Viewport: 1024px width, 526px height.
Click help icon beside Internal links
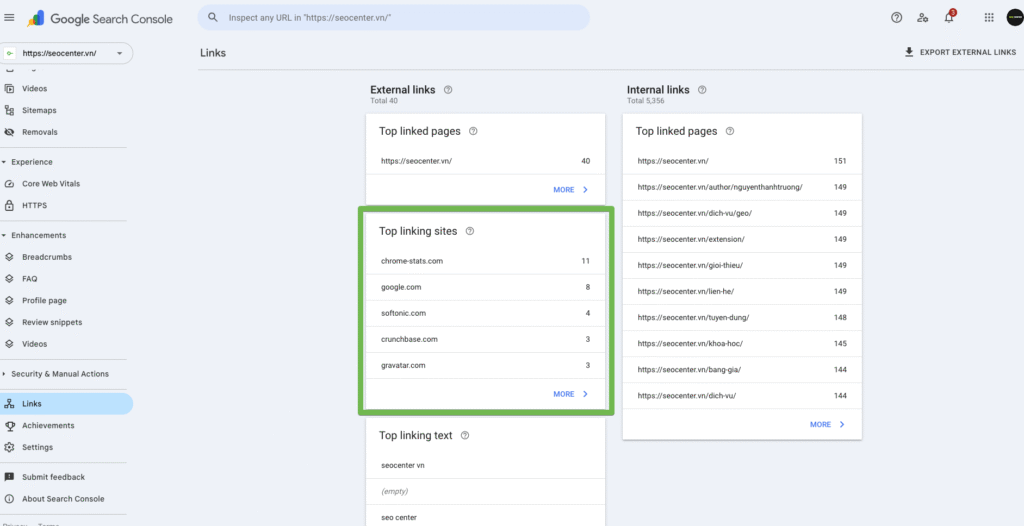(x=702, y=90)
